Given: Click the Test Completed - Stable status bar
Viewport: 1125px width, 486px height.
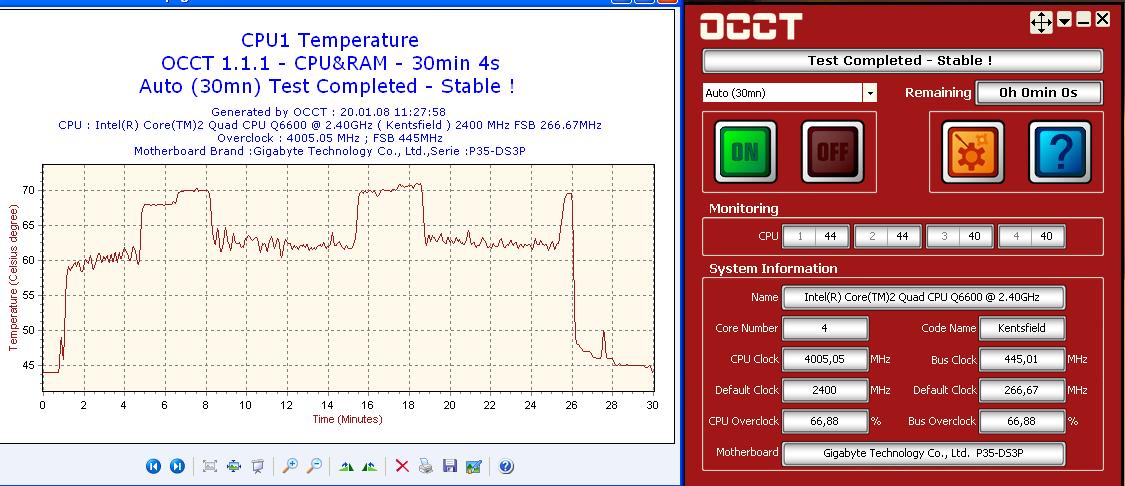Looking at the screenshot, I should coord(902,61).
